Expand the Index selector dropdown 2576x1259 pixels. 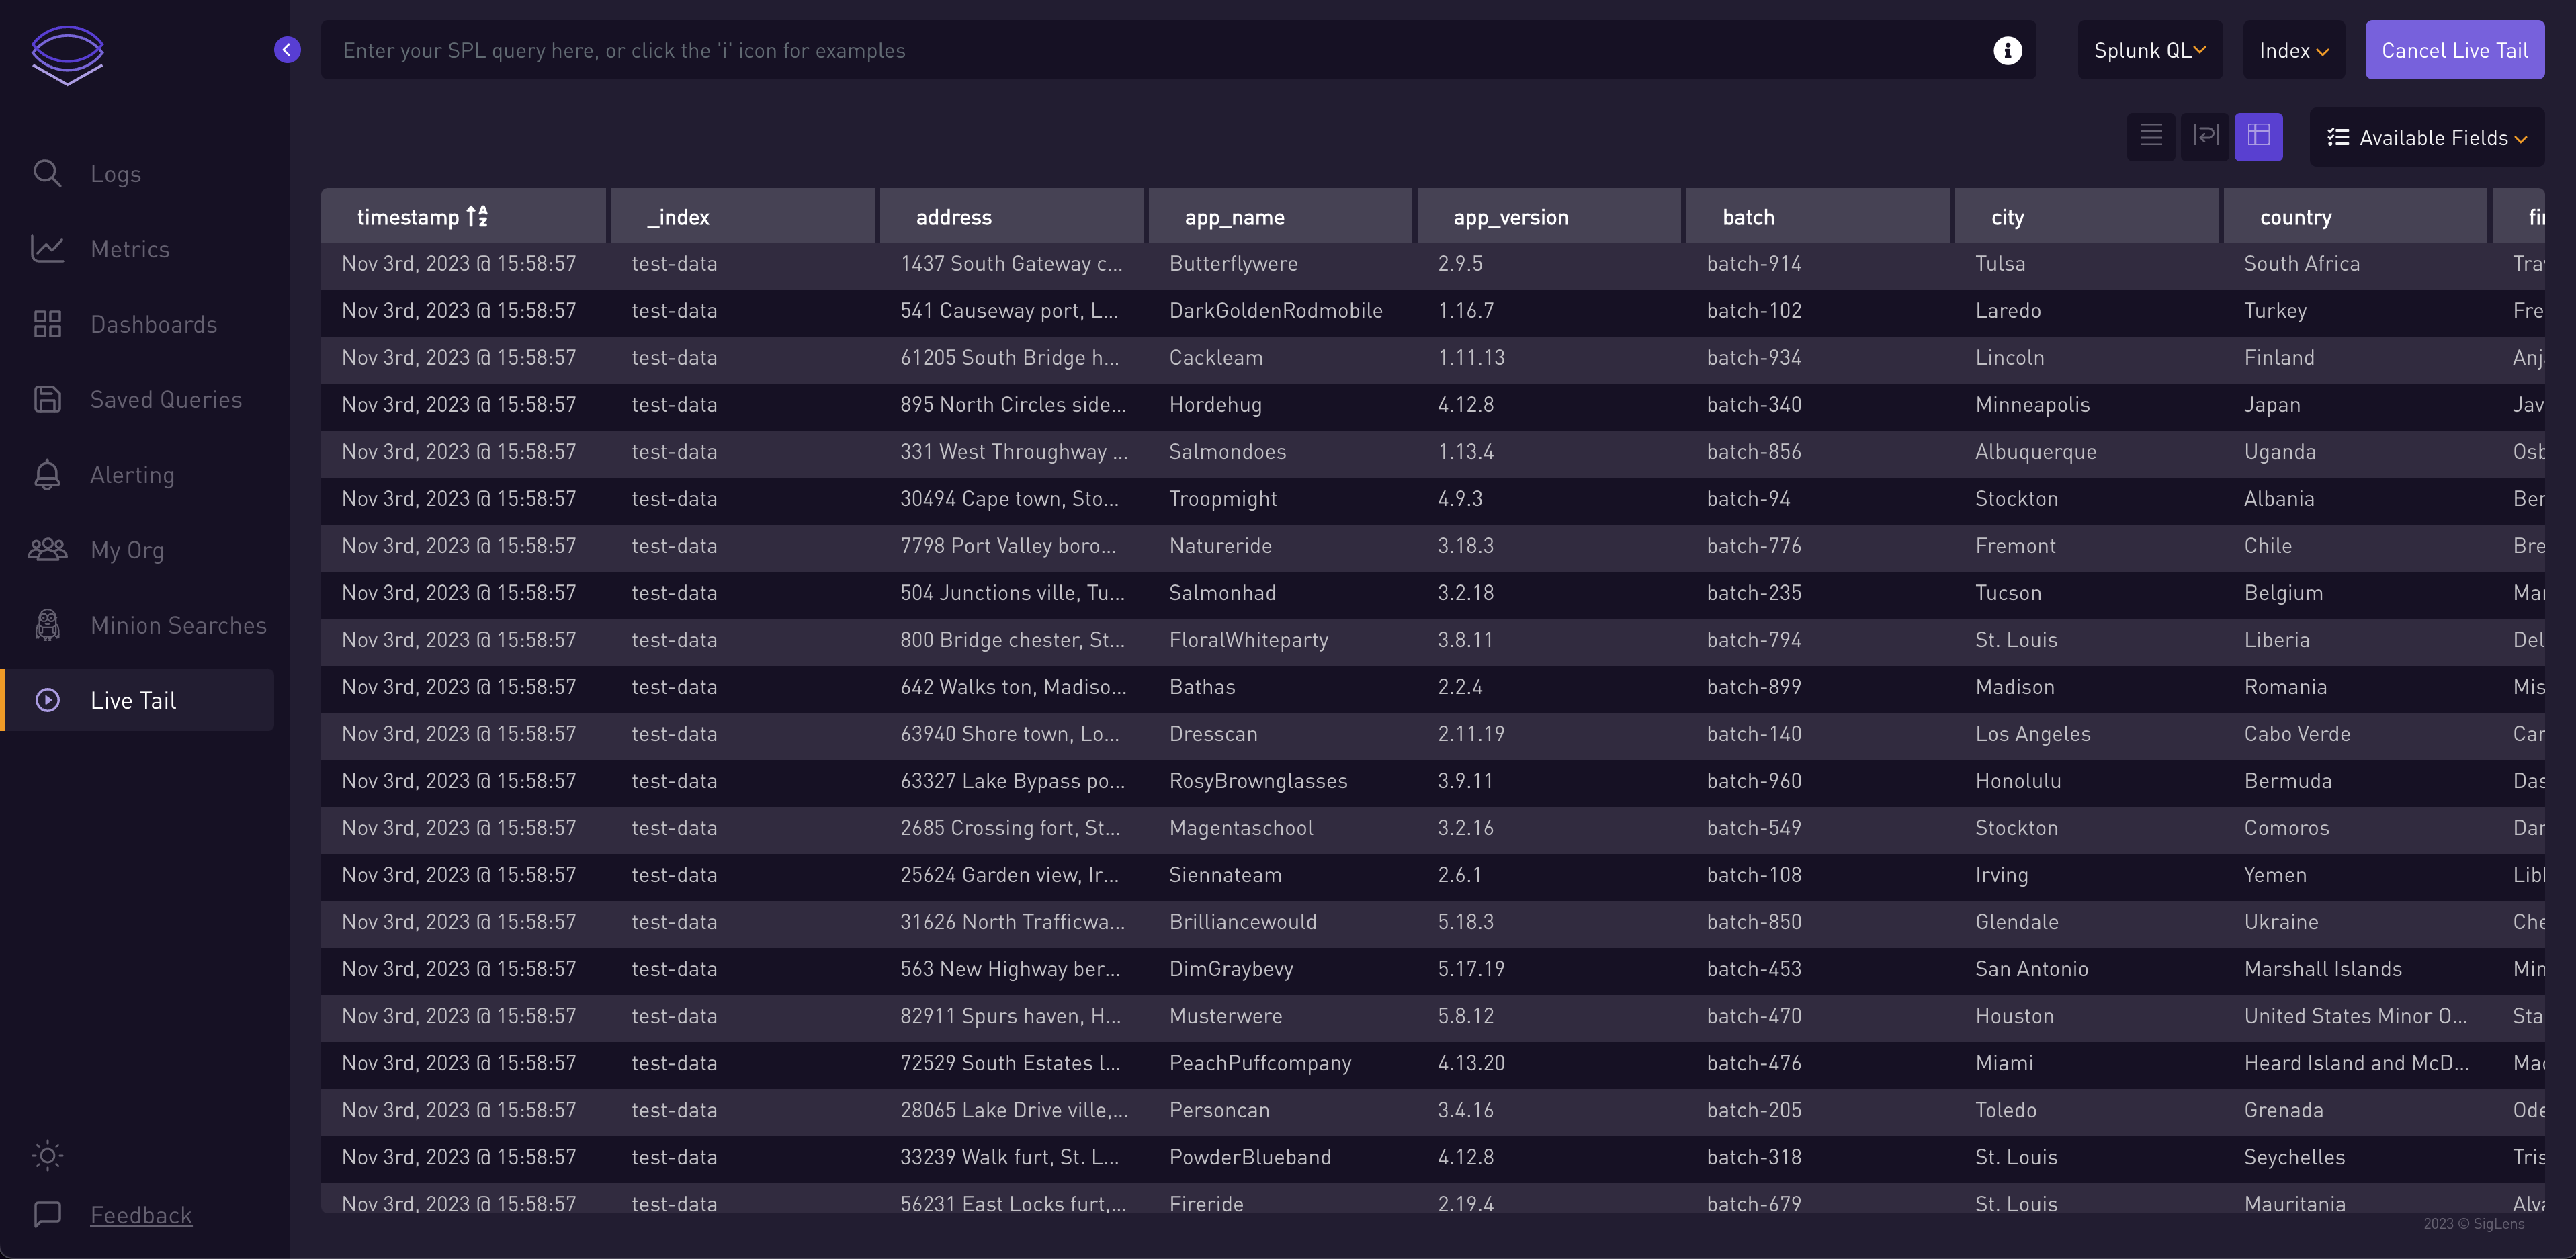click(x=2293, y=50)
